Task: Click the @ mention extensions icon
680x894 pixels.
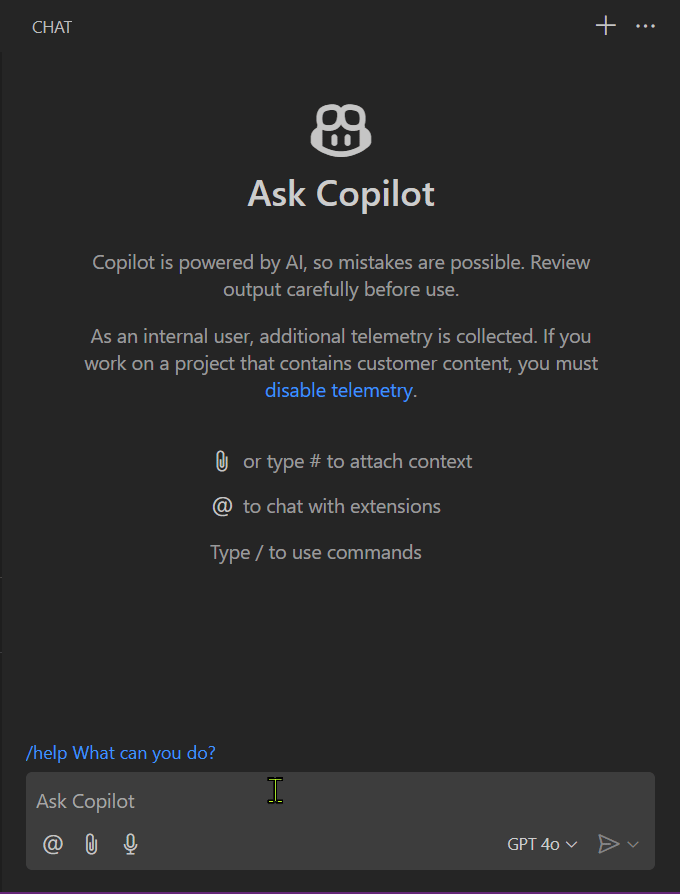Action: coord(52,844)
